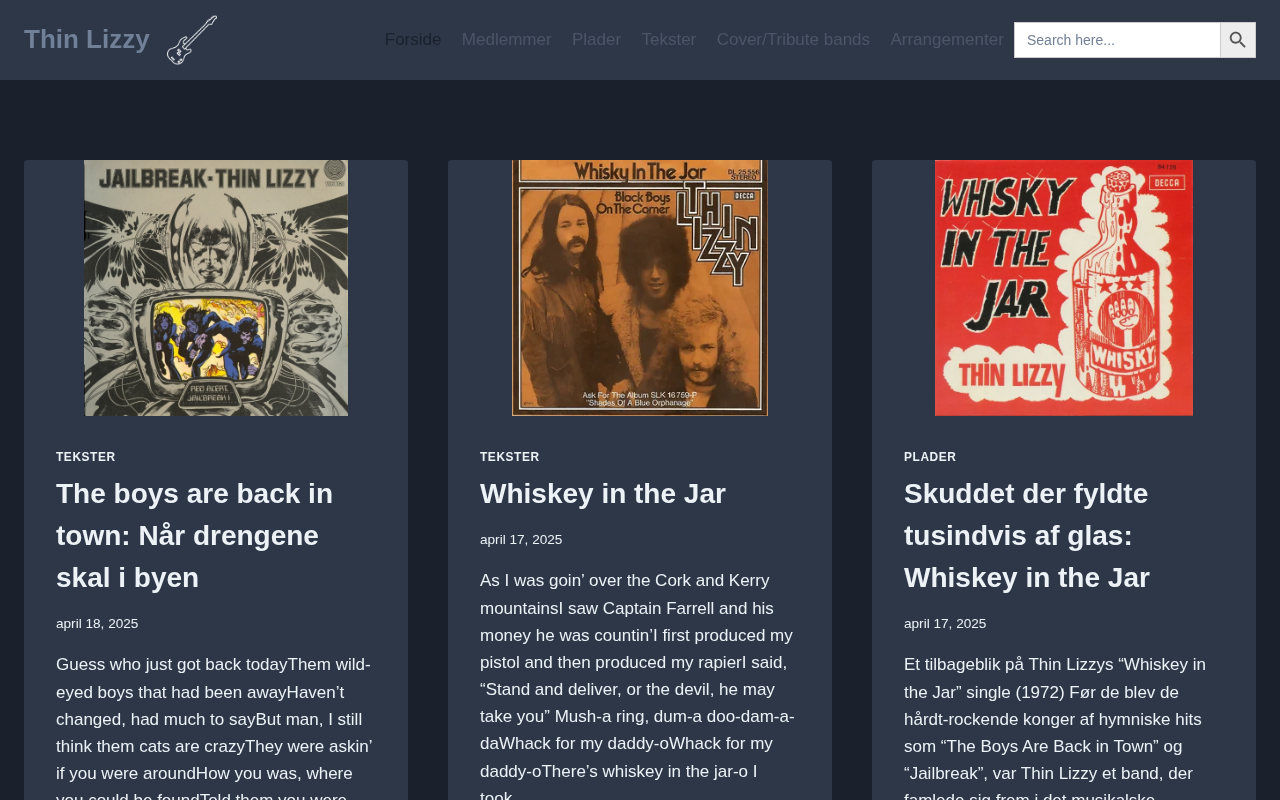Open the Thin Lizzy site title
This screenshot has height=800, width=1280.
coord(87,39)
